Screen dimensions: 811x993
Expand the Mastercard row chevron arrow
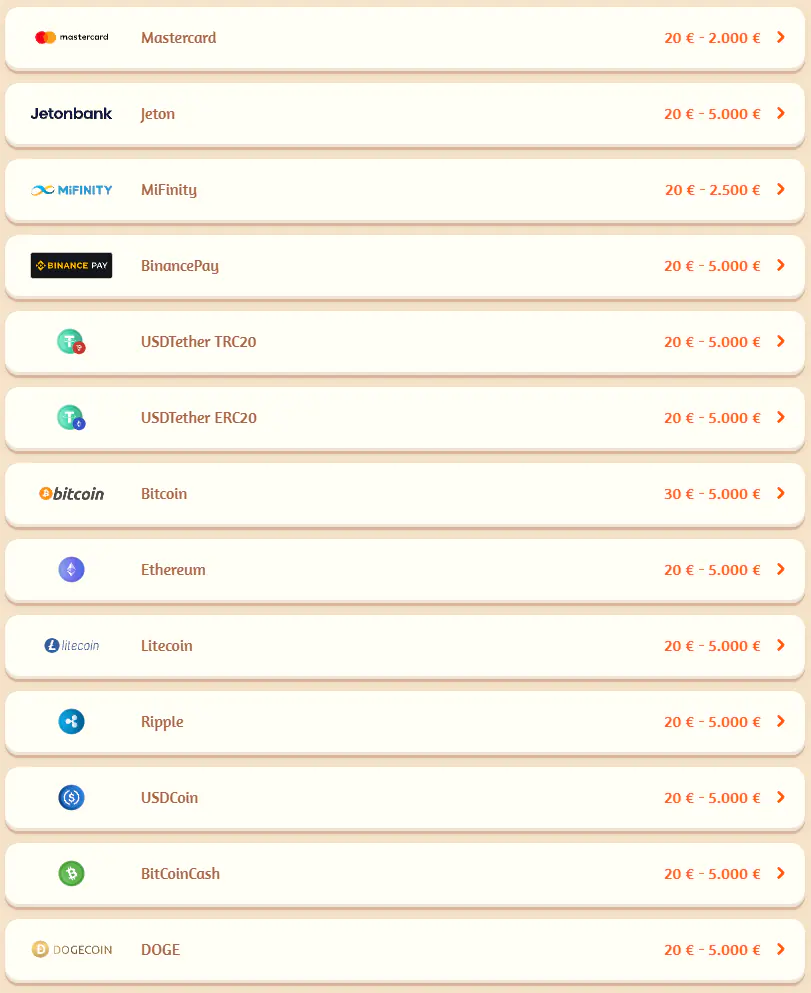781,38
